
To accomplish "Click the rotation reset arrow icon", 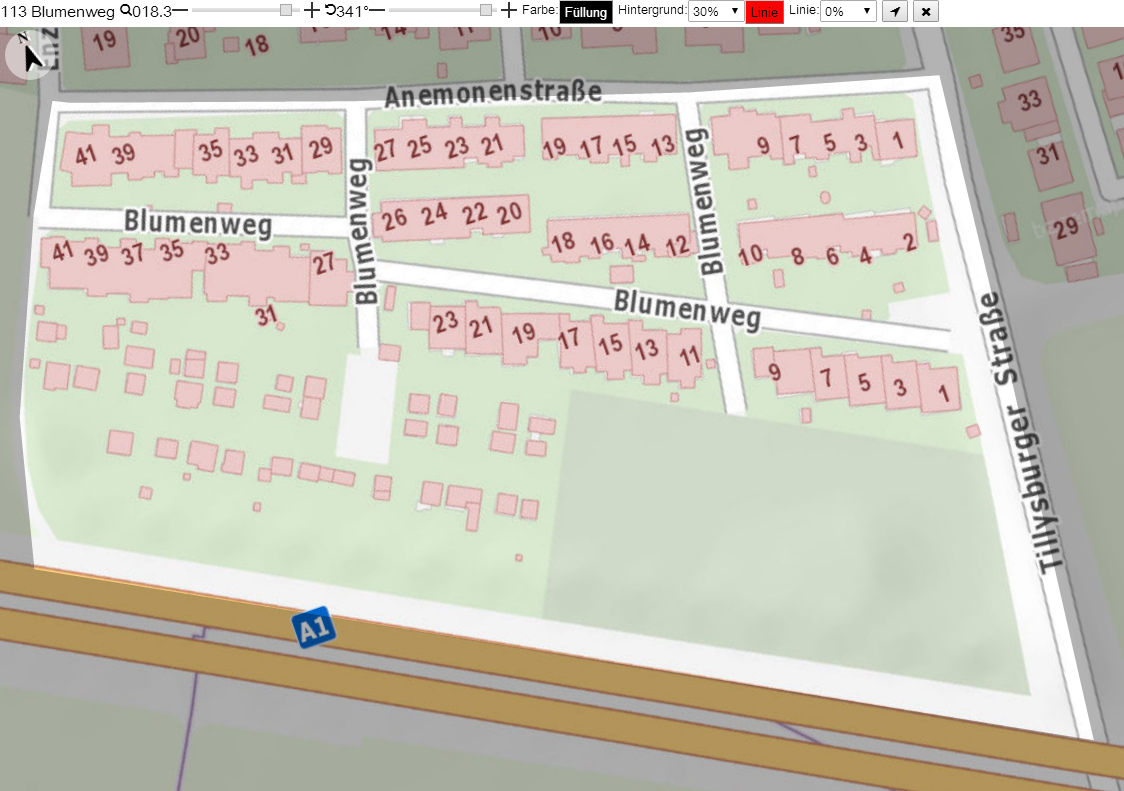I will [x=330, y=10].
